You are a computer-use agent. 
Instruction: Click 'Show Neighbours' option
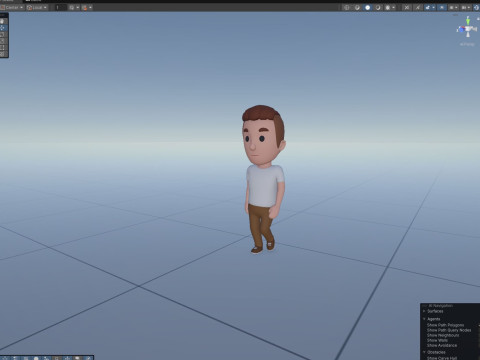tap(443, 335)
